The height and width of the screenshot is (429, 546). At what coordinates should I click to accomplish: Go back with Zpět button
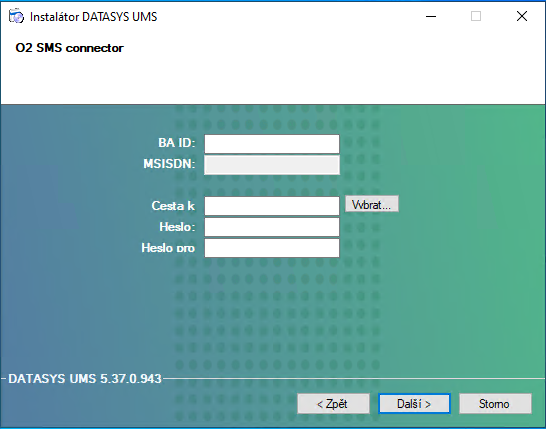(x=333, y=404)
